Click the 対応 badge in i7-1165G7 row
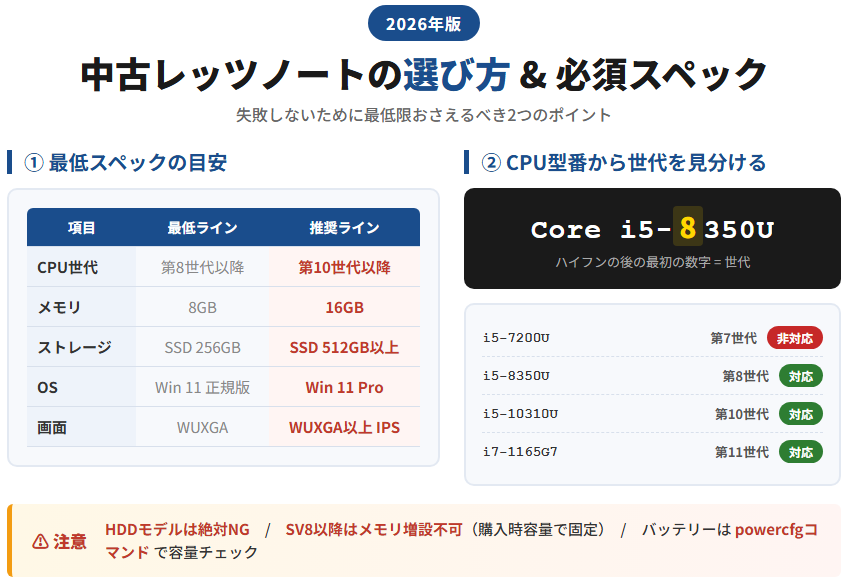This screenshot has width=850, height=582. [x=801, y=452]
